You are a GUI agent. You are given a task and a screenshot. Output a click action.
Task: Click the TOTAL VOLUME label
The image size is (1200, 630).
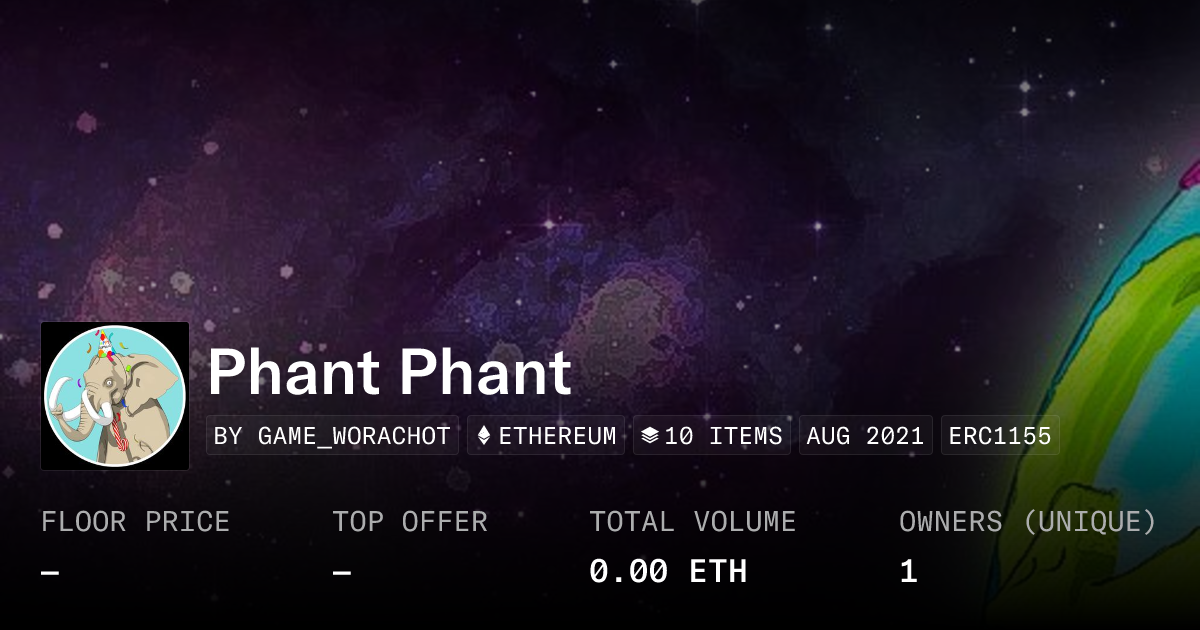click(692, 522)
